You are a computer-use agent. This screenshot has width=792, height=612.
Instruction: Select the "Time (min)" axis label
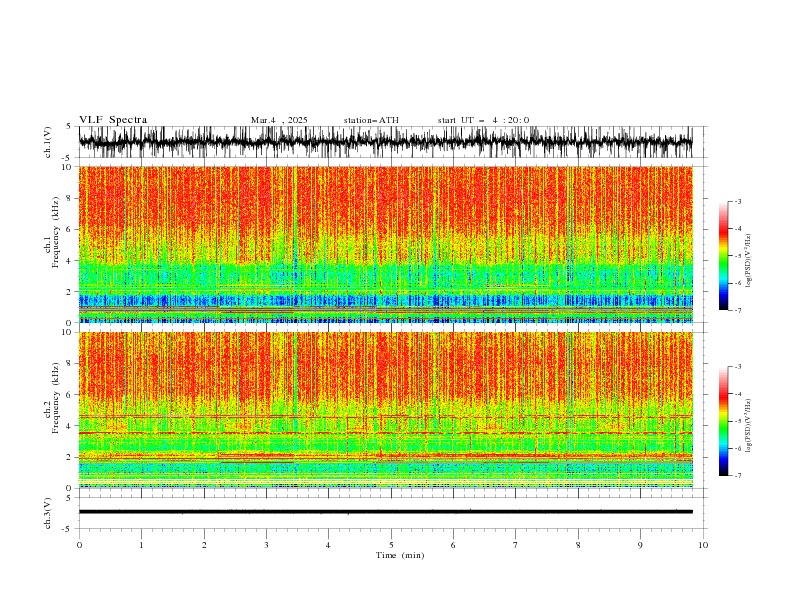pyautogui.click(x=400, y=555)
